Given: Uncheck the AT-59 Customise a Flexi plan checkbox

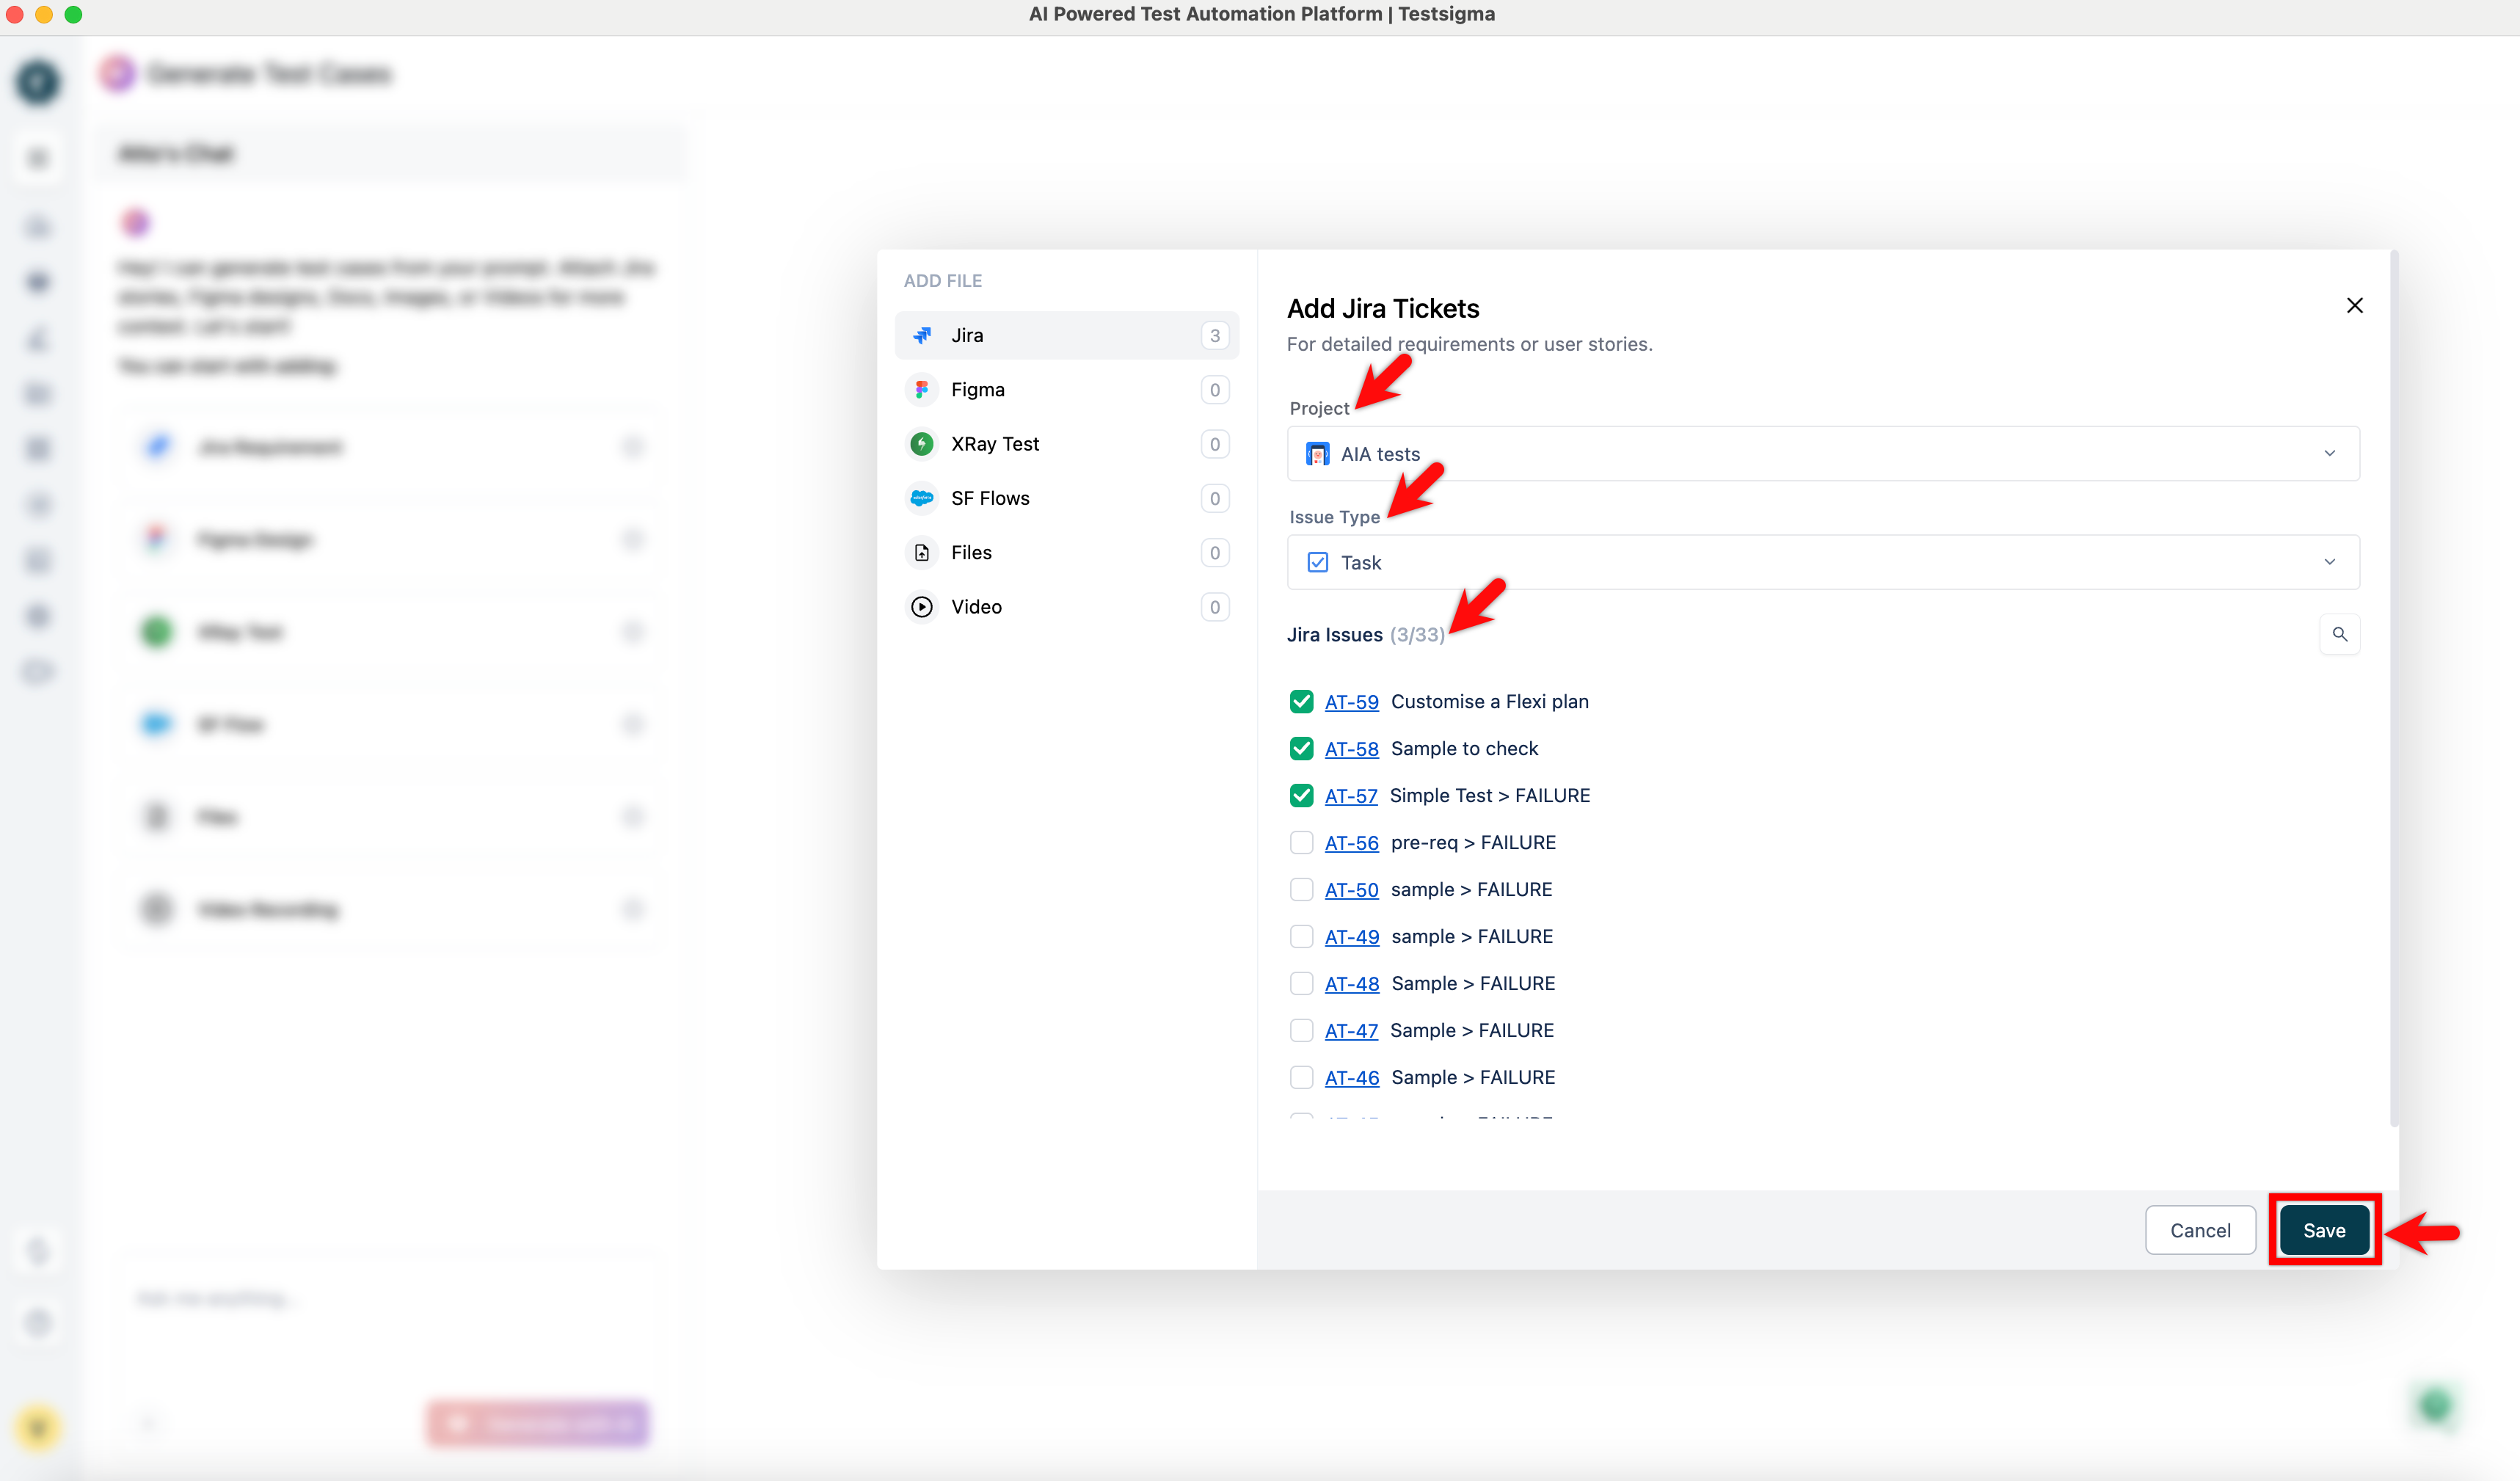Looking at the screenshot, I should click(x=1301, y=702).
